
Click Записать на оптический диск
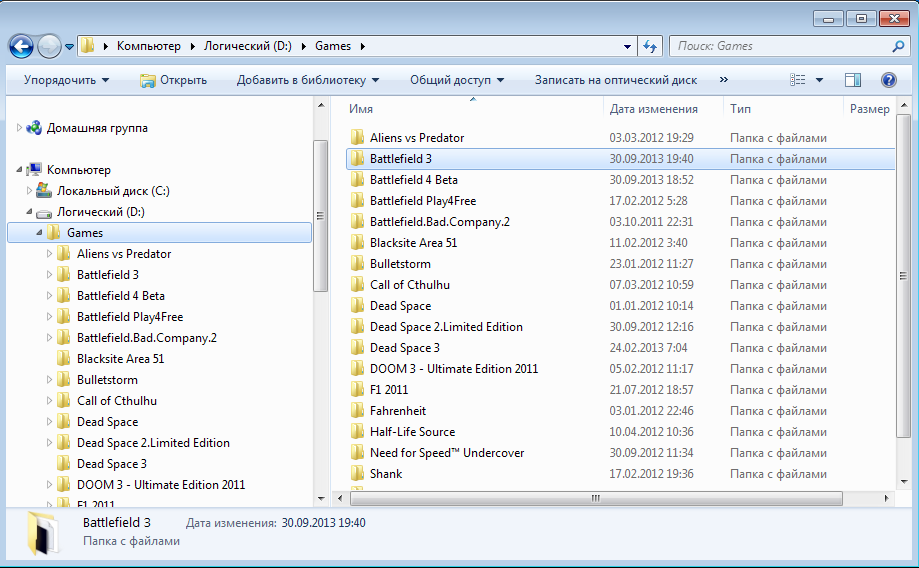tap(615, 80)
